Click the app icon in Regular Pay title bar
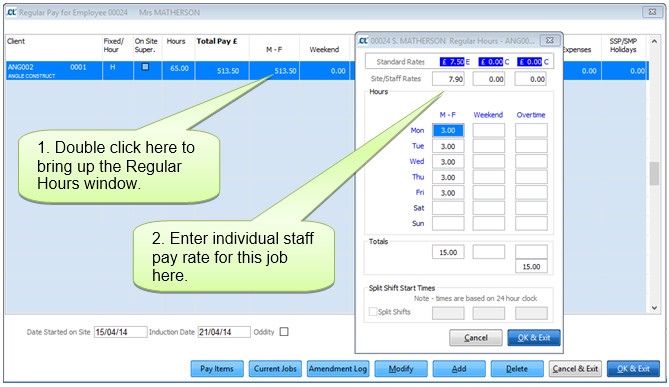This screenshot has height=387, width=669. (11, 12)
